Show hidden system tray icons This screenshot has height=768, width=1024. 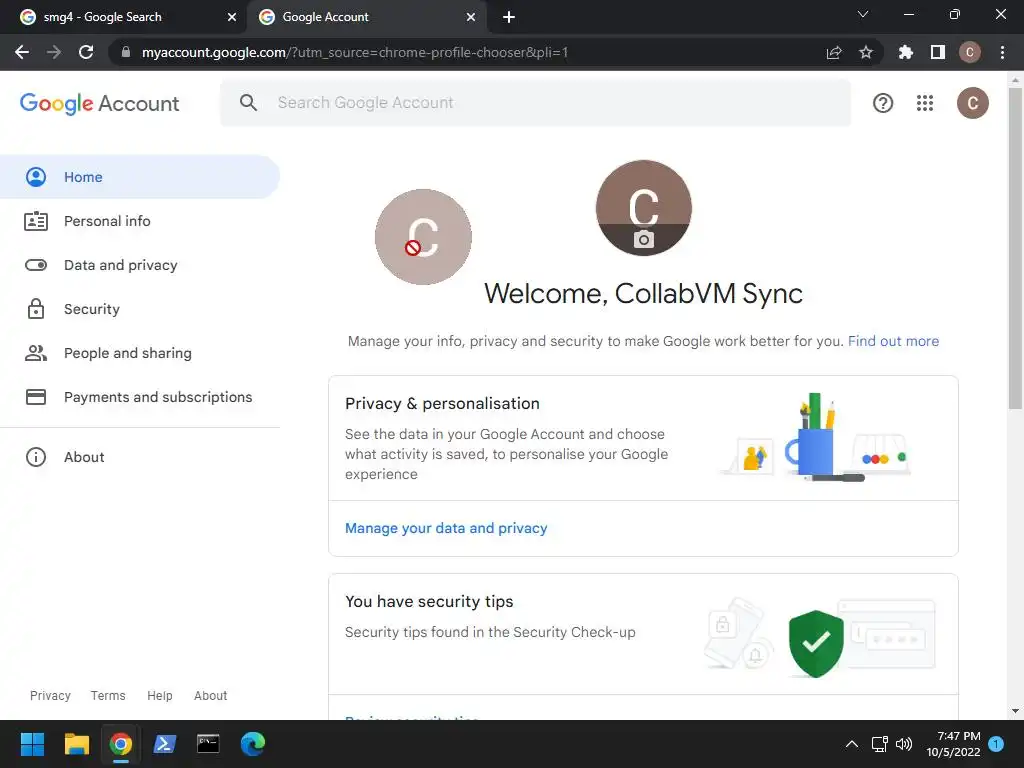tap(852, 744)
